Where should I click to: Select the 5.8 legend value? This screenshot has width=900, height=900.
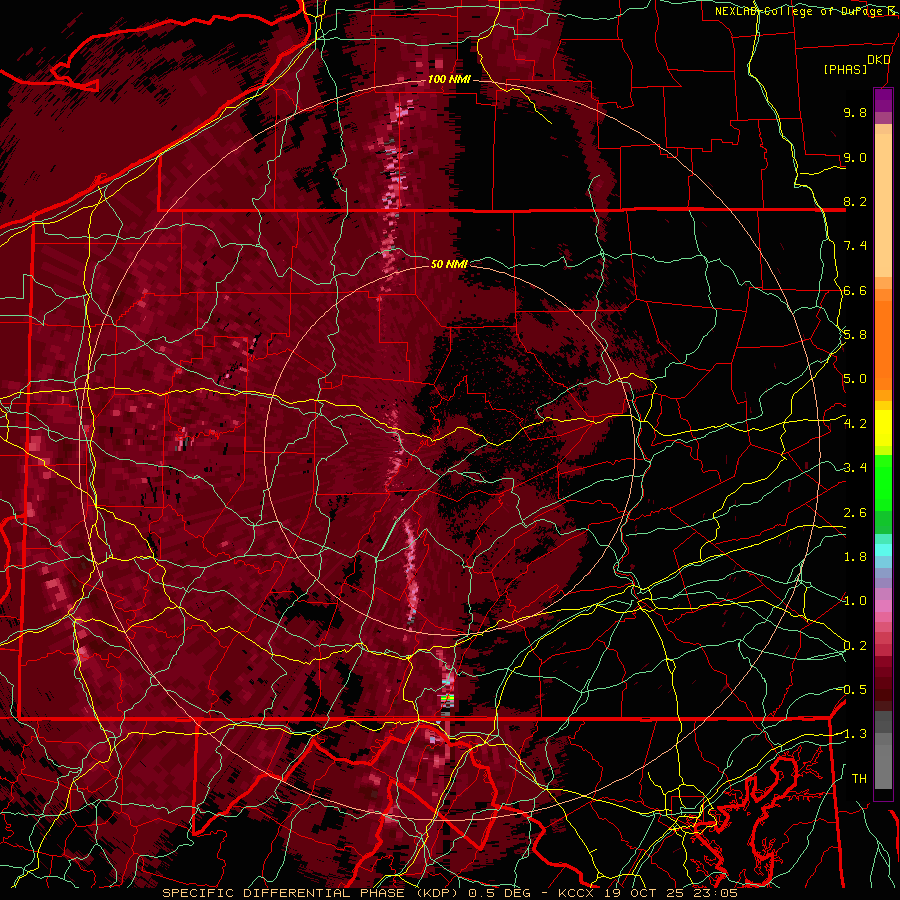pos(855,335)
